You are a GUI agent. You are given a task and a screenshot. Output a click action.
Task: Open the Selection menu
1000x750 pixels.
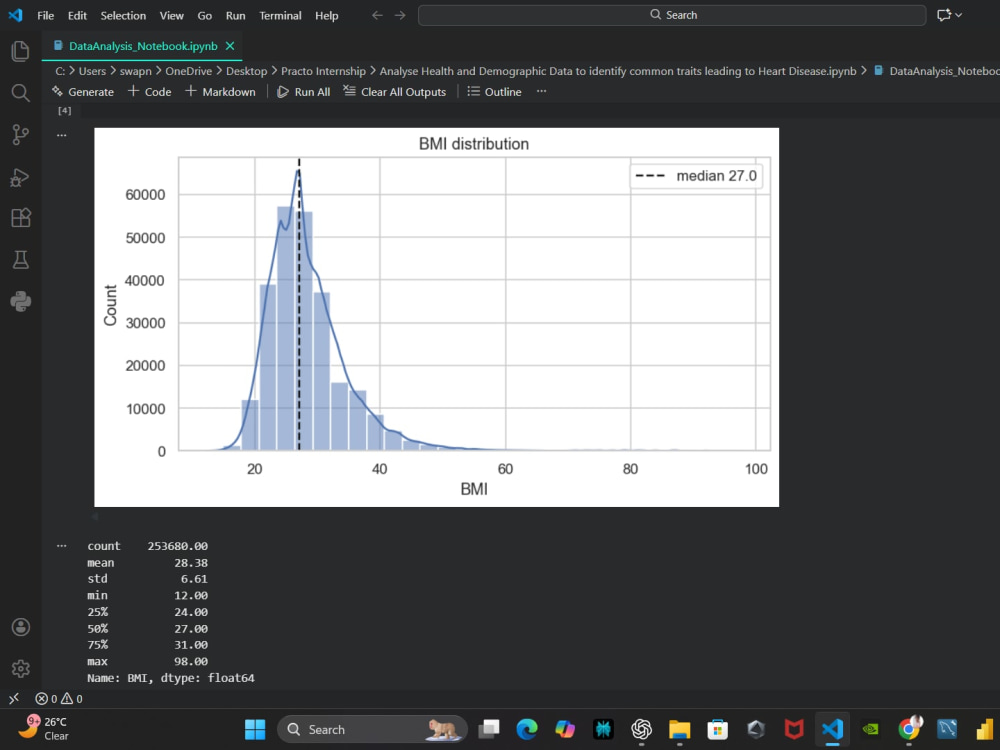(123, 15)
